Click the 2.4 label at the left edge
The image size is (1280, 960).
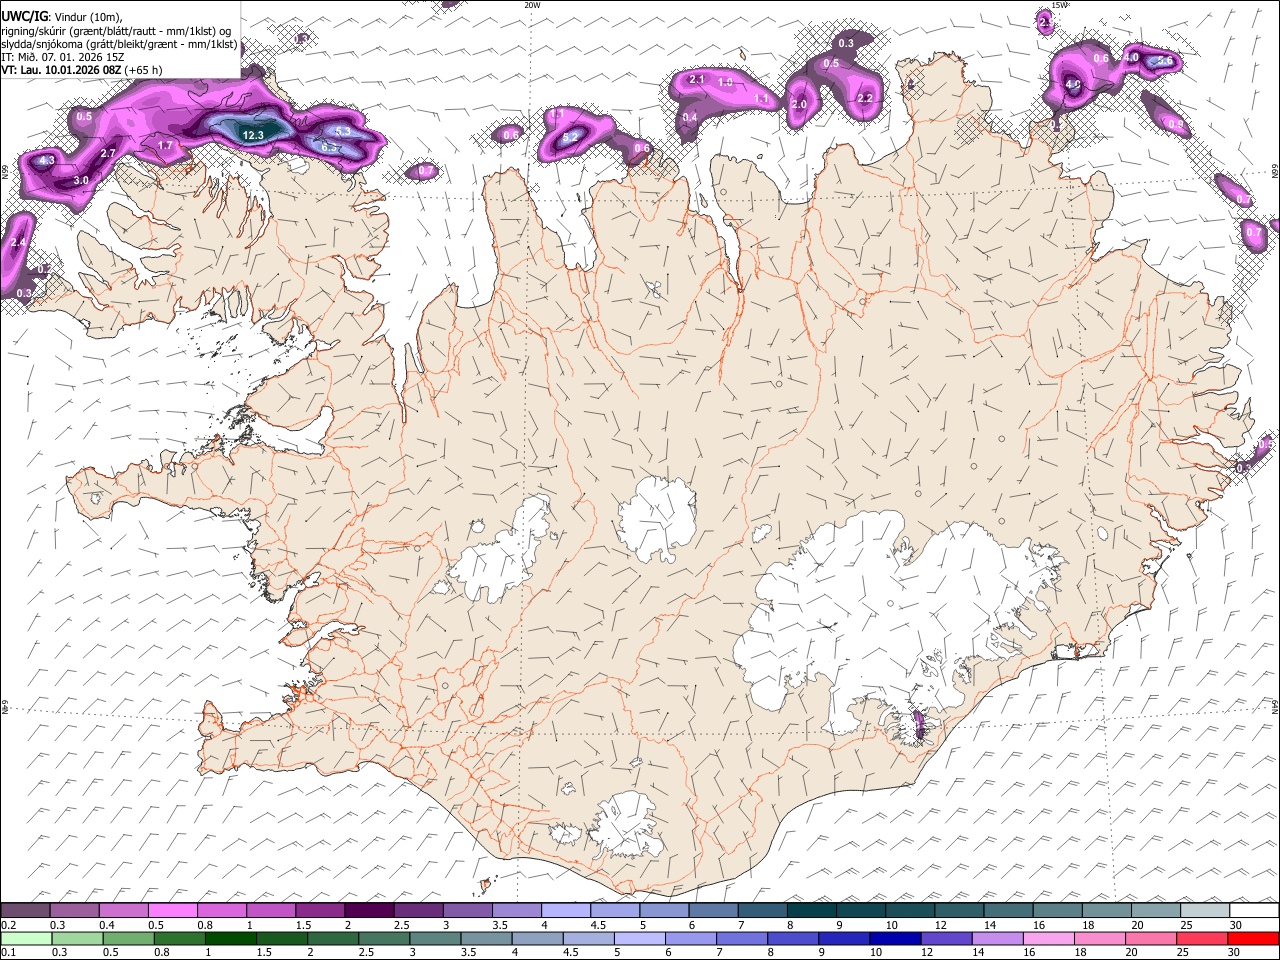17,242
